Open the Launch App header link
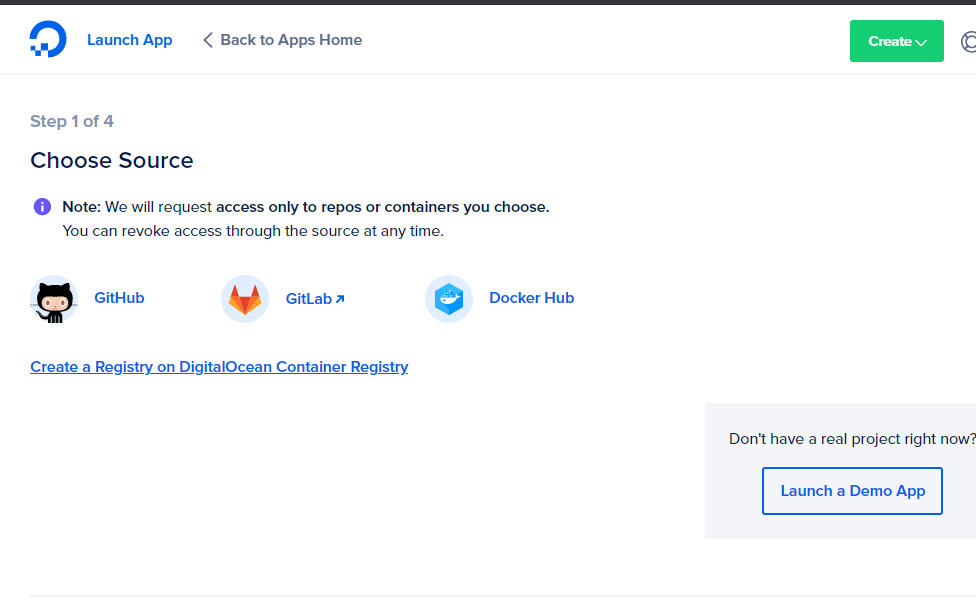The height and width of the screenshot is (611, 976). tap(129, 40)
